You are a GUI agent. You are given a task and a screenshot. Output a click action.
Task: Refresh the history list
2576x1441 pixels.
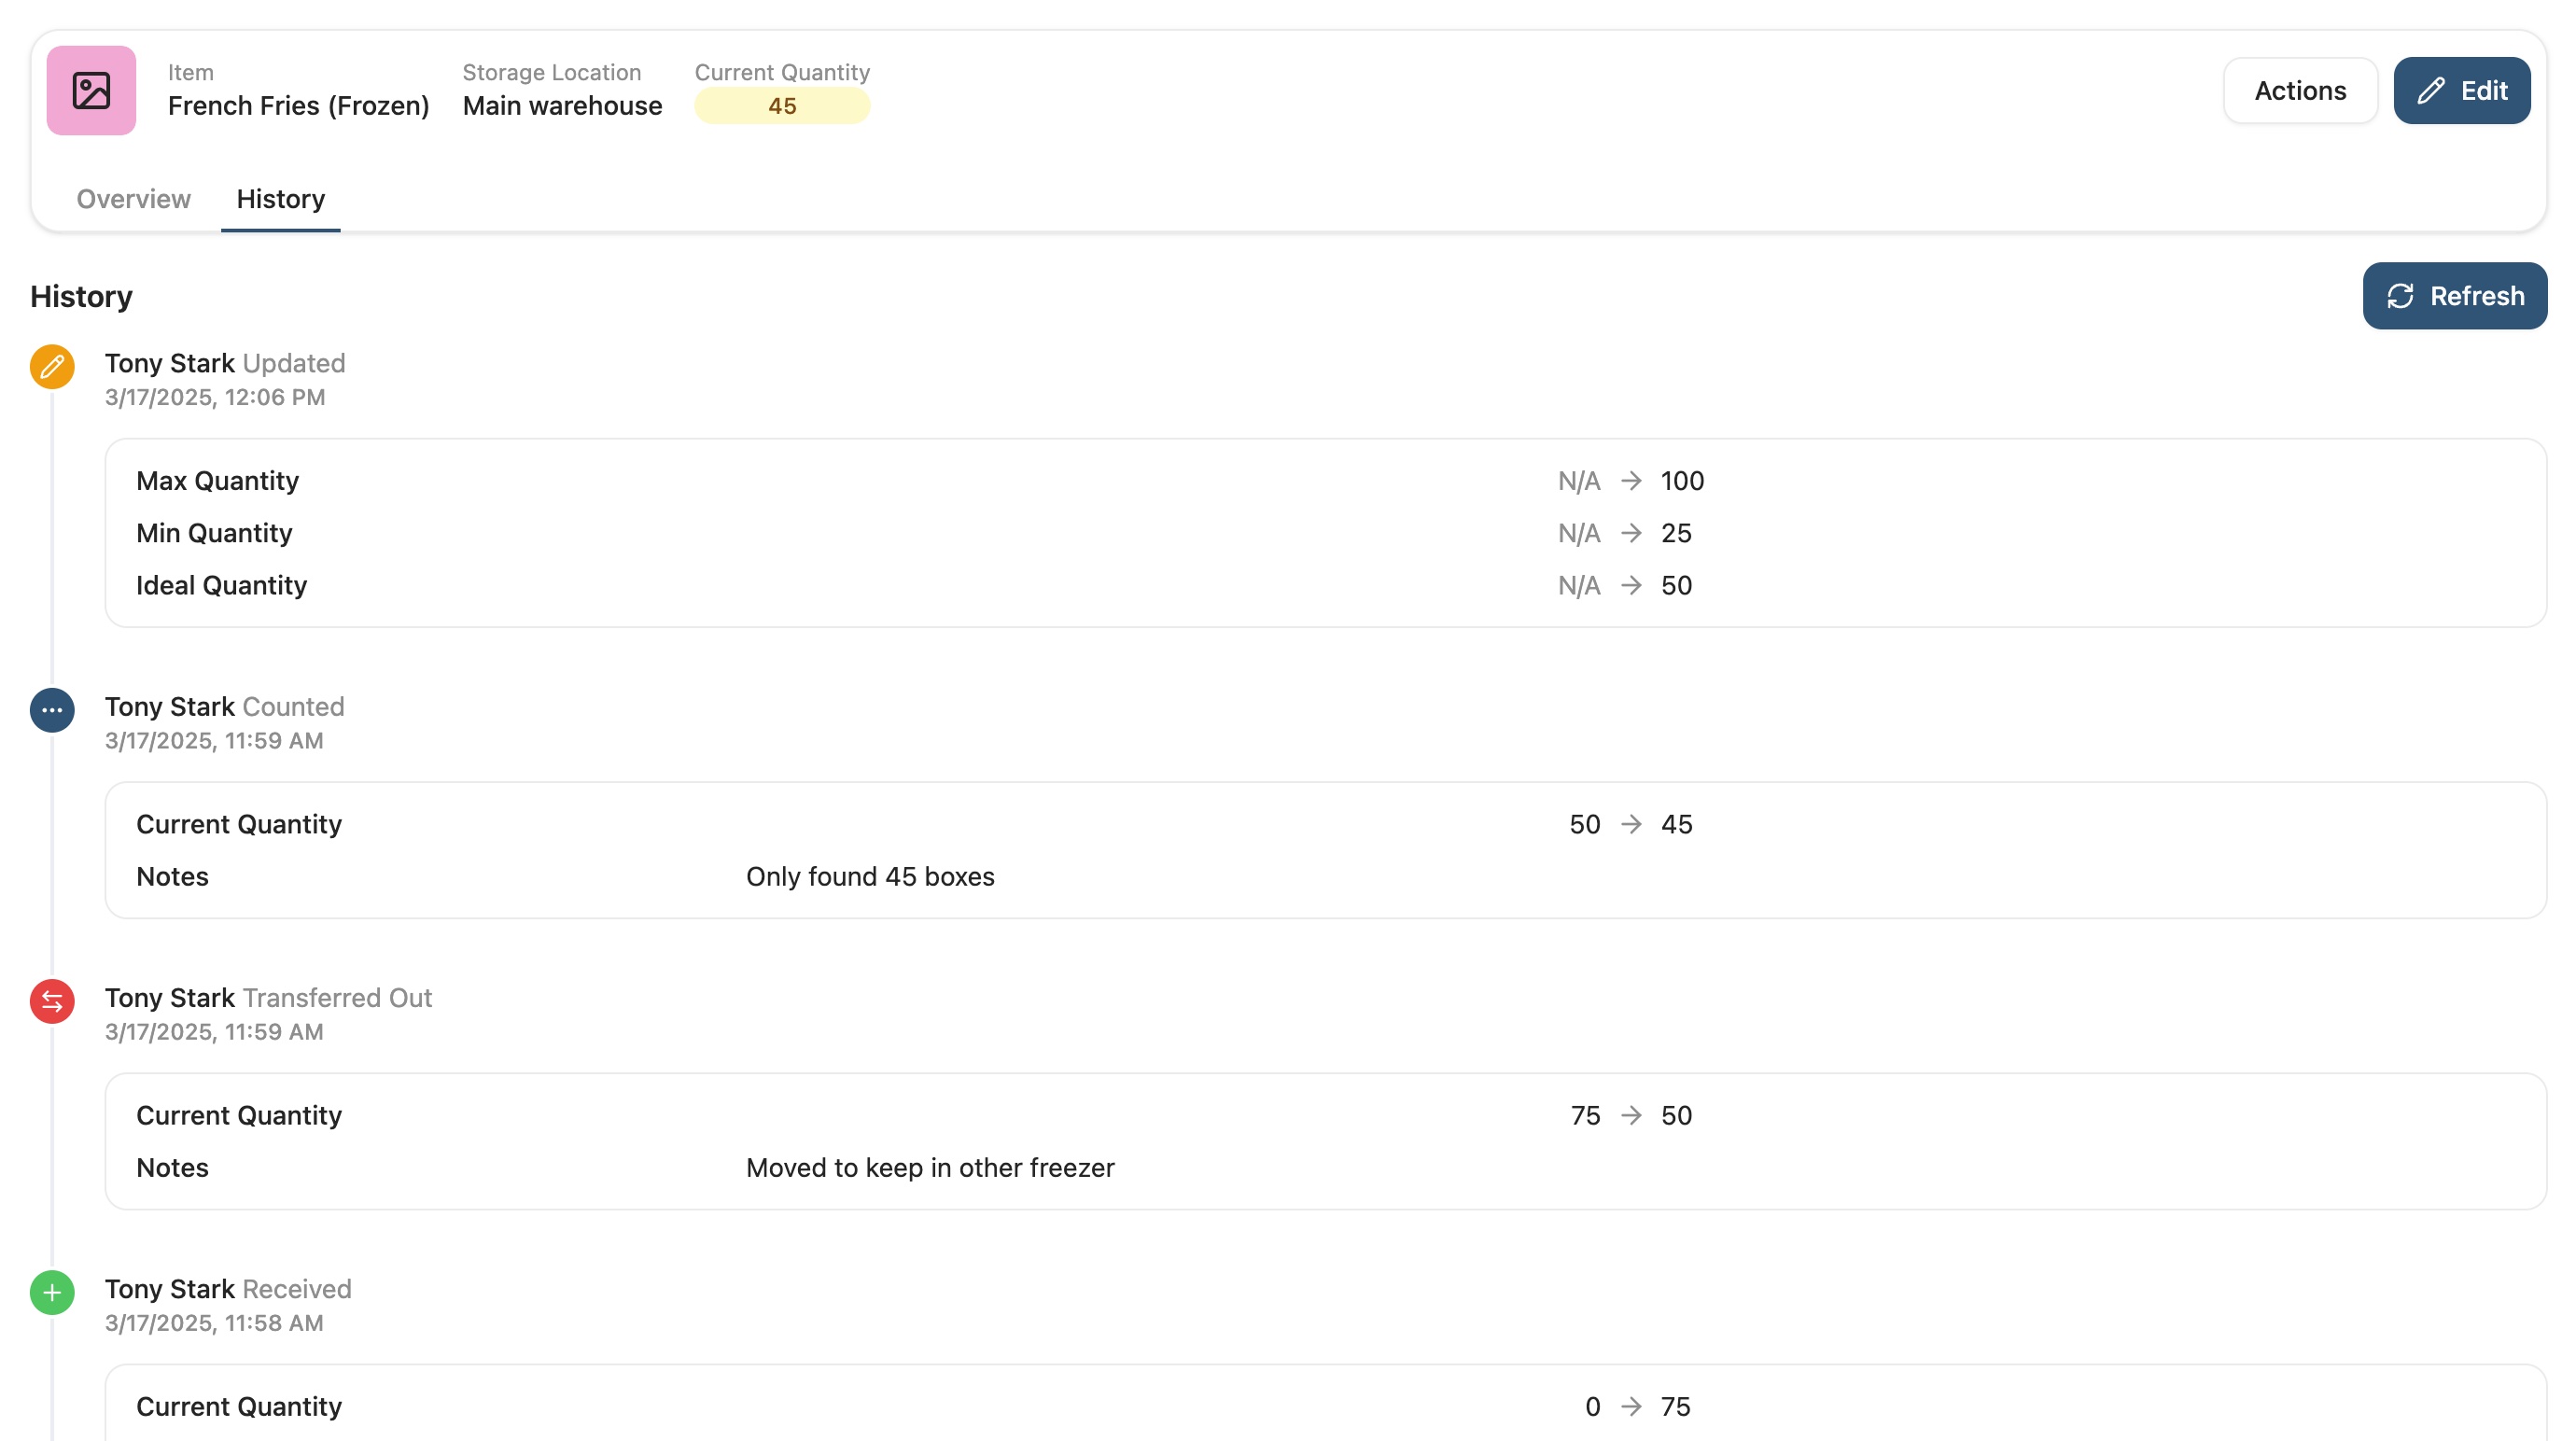pos(2454,296)
